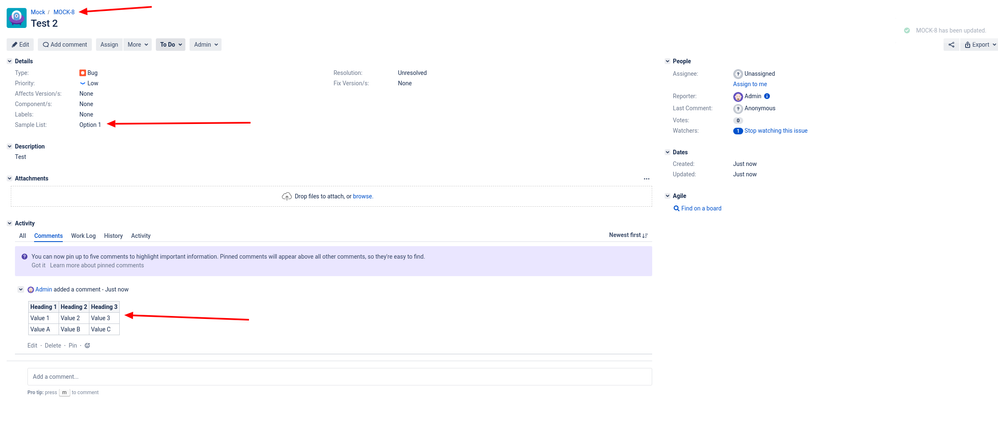Click the Edit link under the comment
The width and height of the screenshot is (998, 430).
click(32, 345)
